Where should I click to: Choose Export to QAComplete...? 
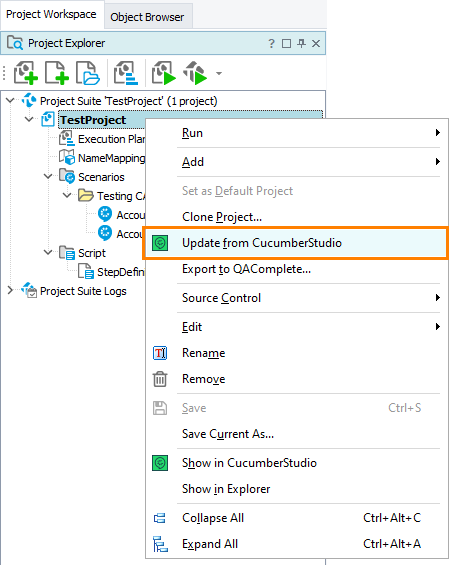pos(297,269)
